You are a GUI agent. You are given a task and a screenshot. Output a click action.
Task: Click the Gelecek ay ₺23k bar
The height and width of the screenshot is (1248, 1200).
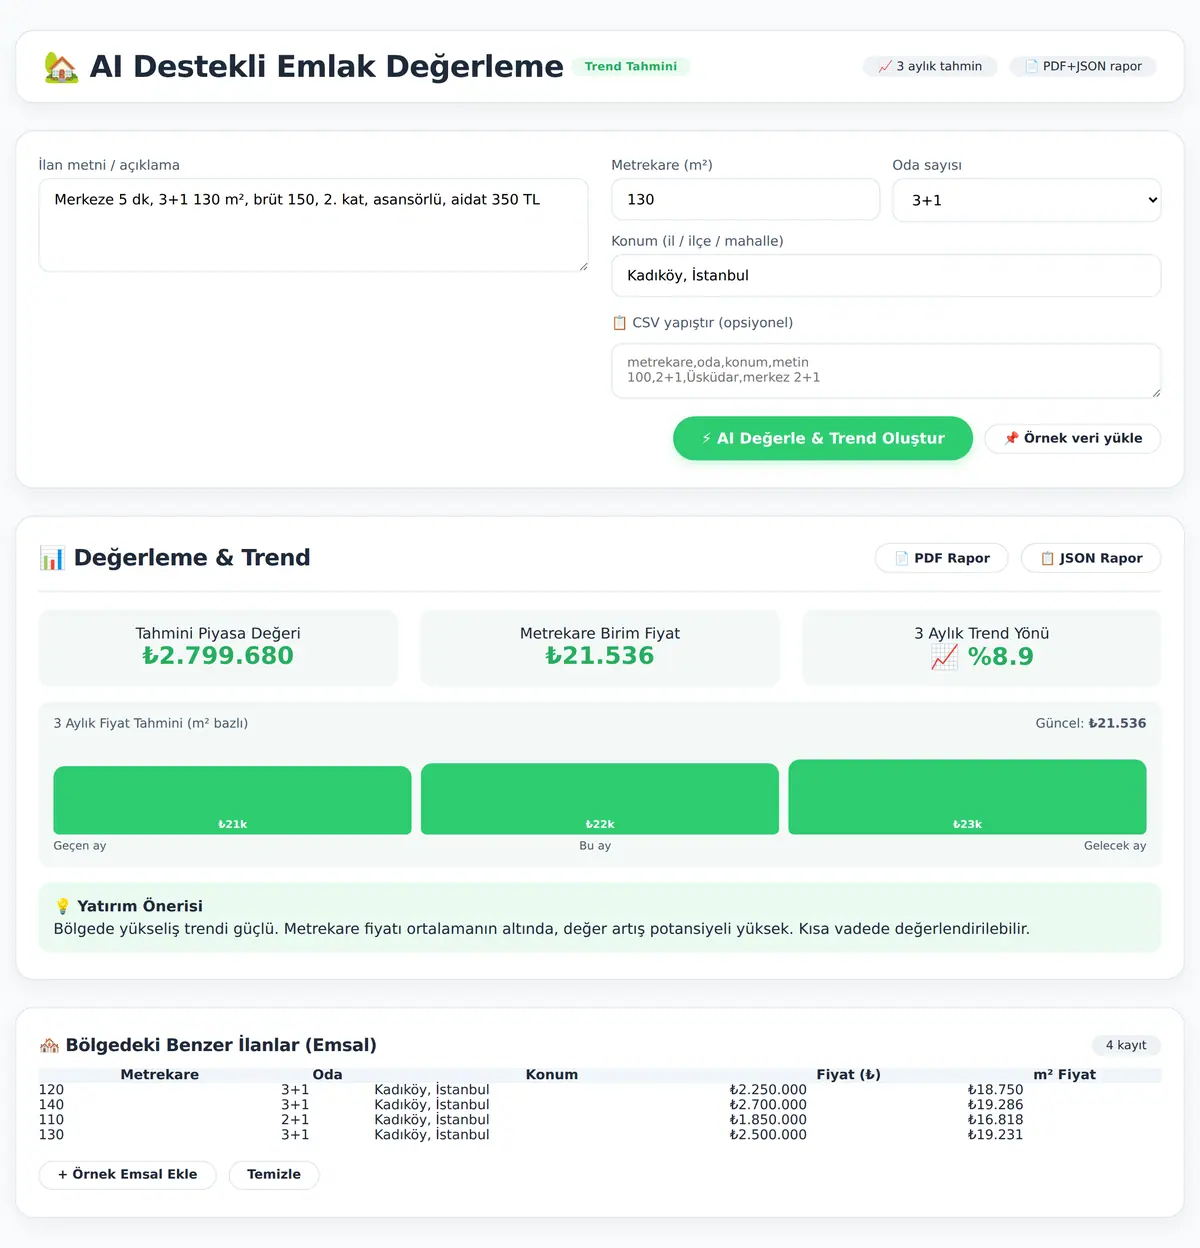[967, 797]
